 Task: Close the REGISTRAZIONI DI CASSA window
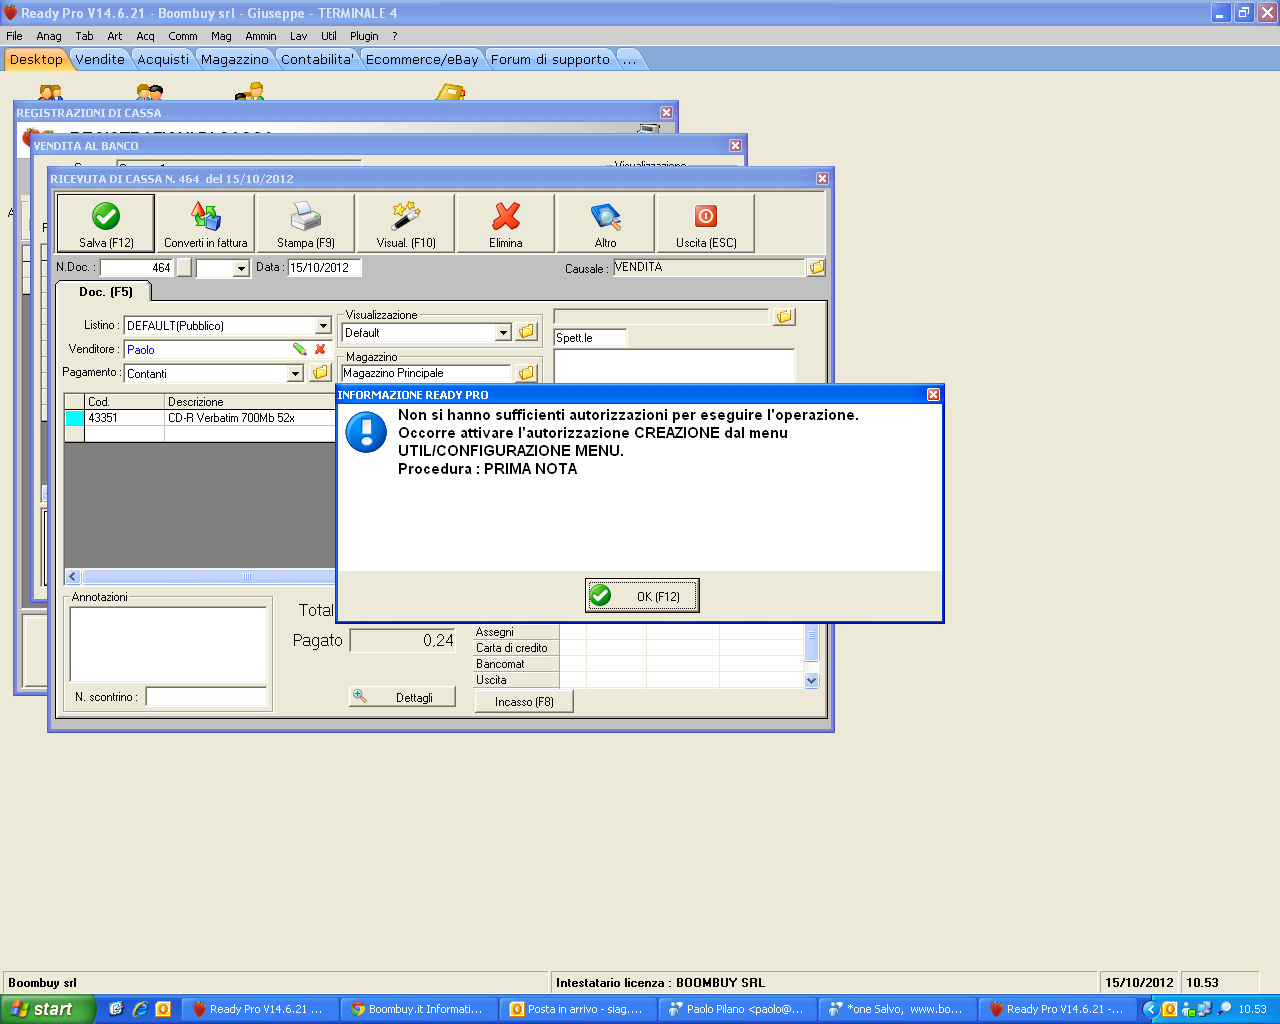666,112
